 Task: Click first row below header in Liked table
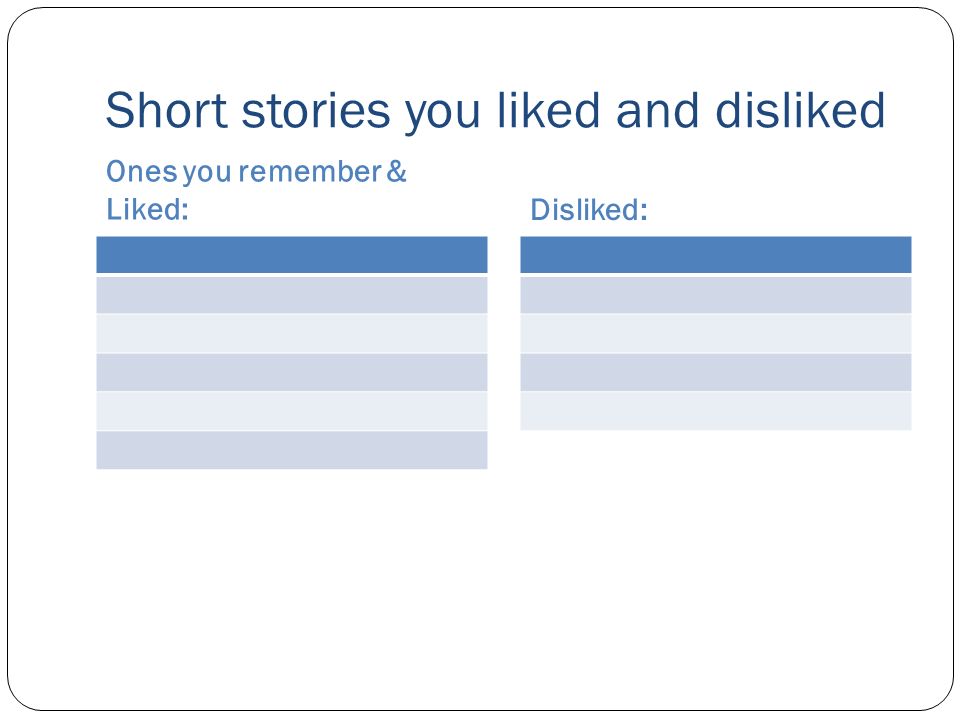(292, 295)
